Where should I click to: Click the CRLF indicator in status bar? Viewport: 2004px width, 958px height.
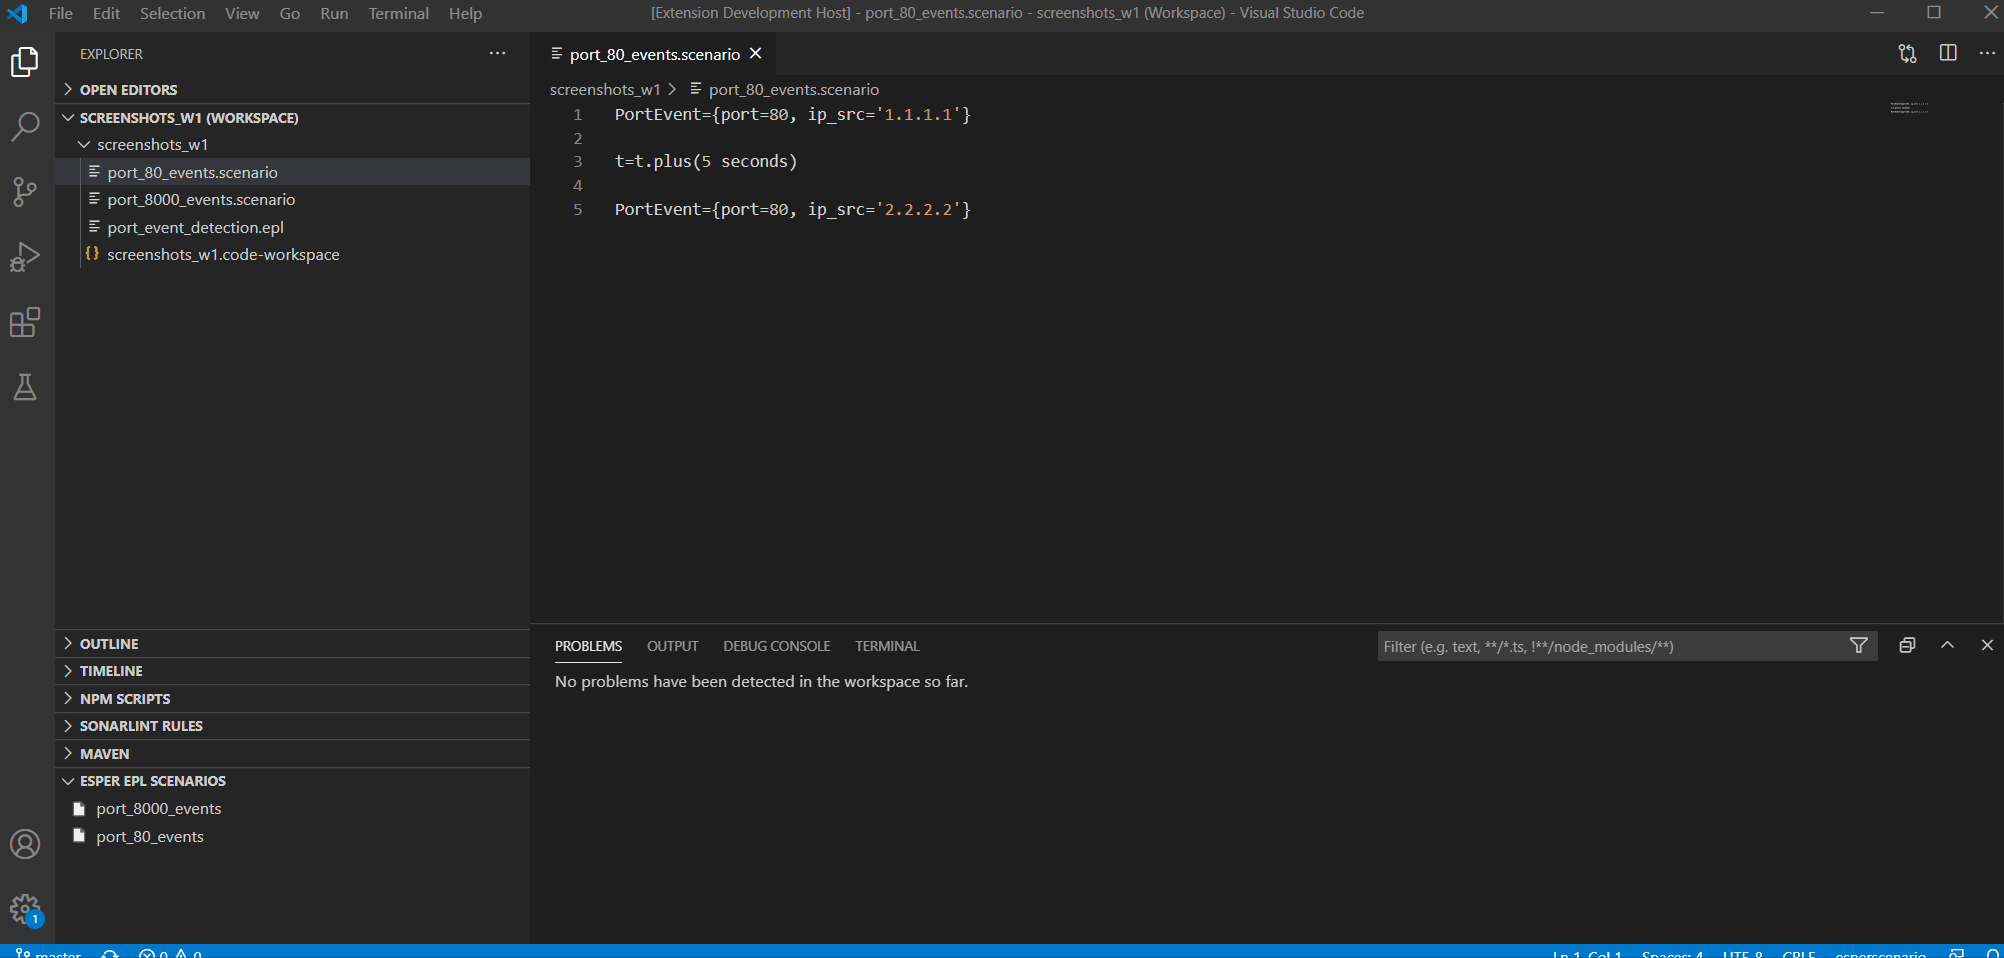pos(1800,952)
